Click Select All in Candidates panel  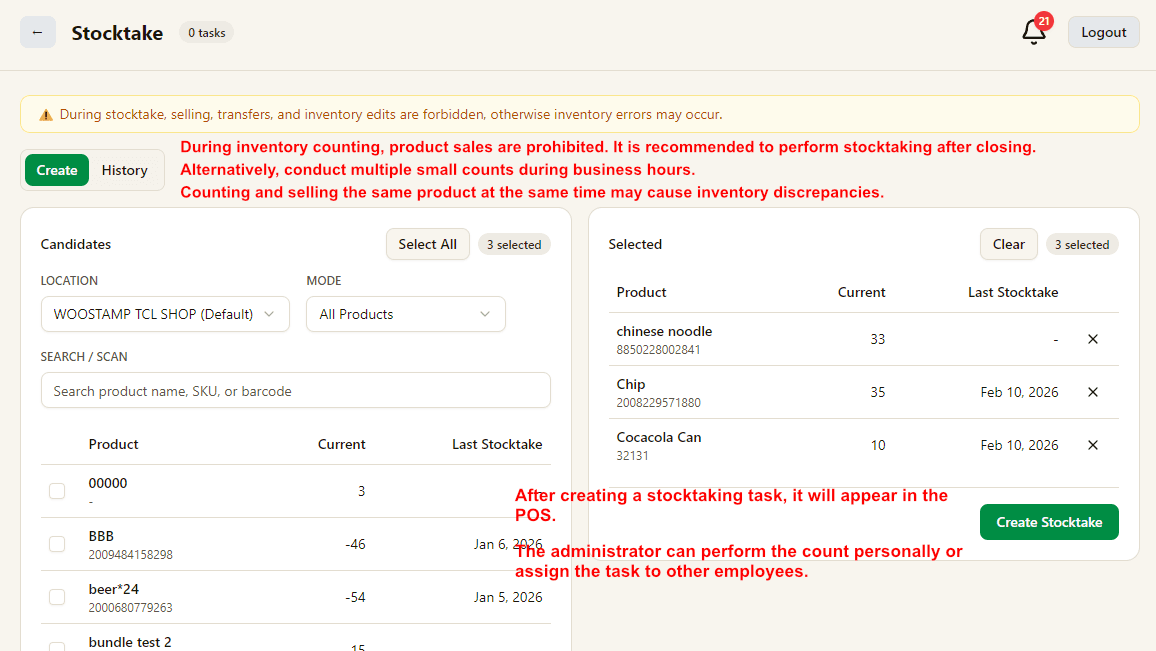(x=427, y=244)
